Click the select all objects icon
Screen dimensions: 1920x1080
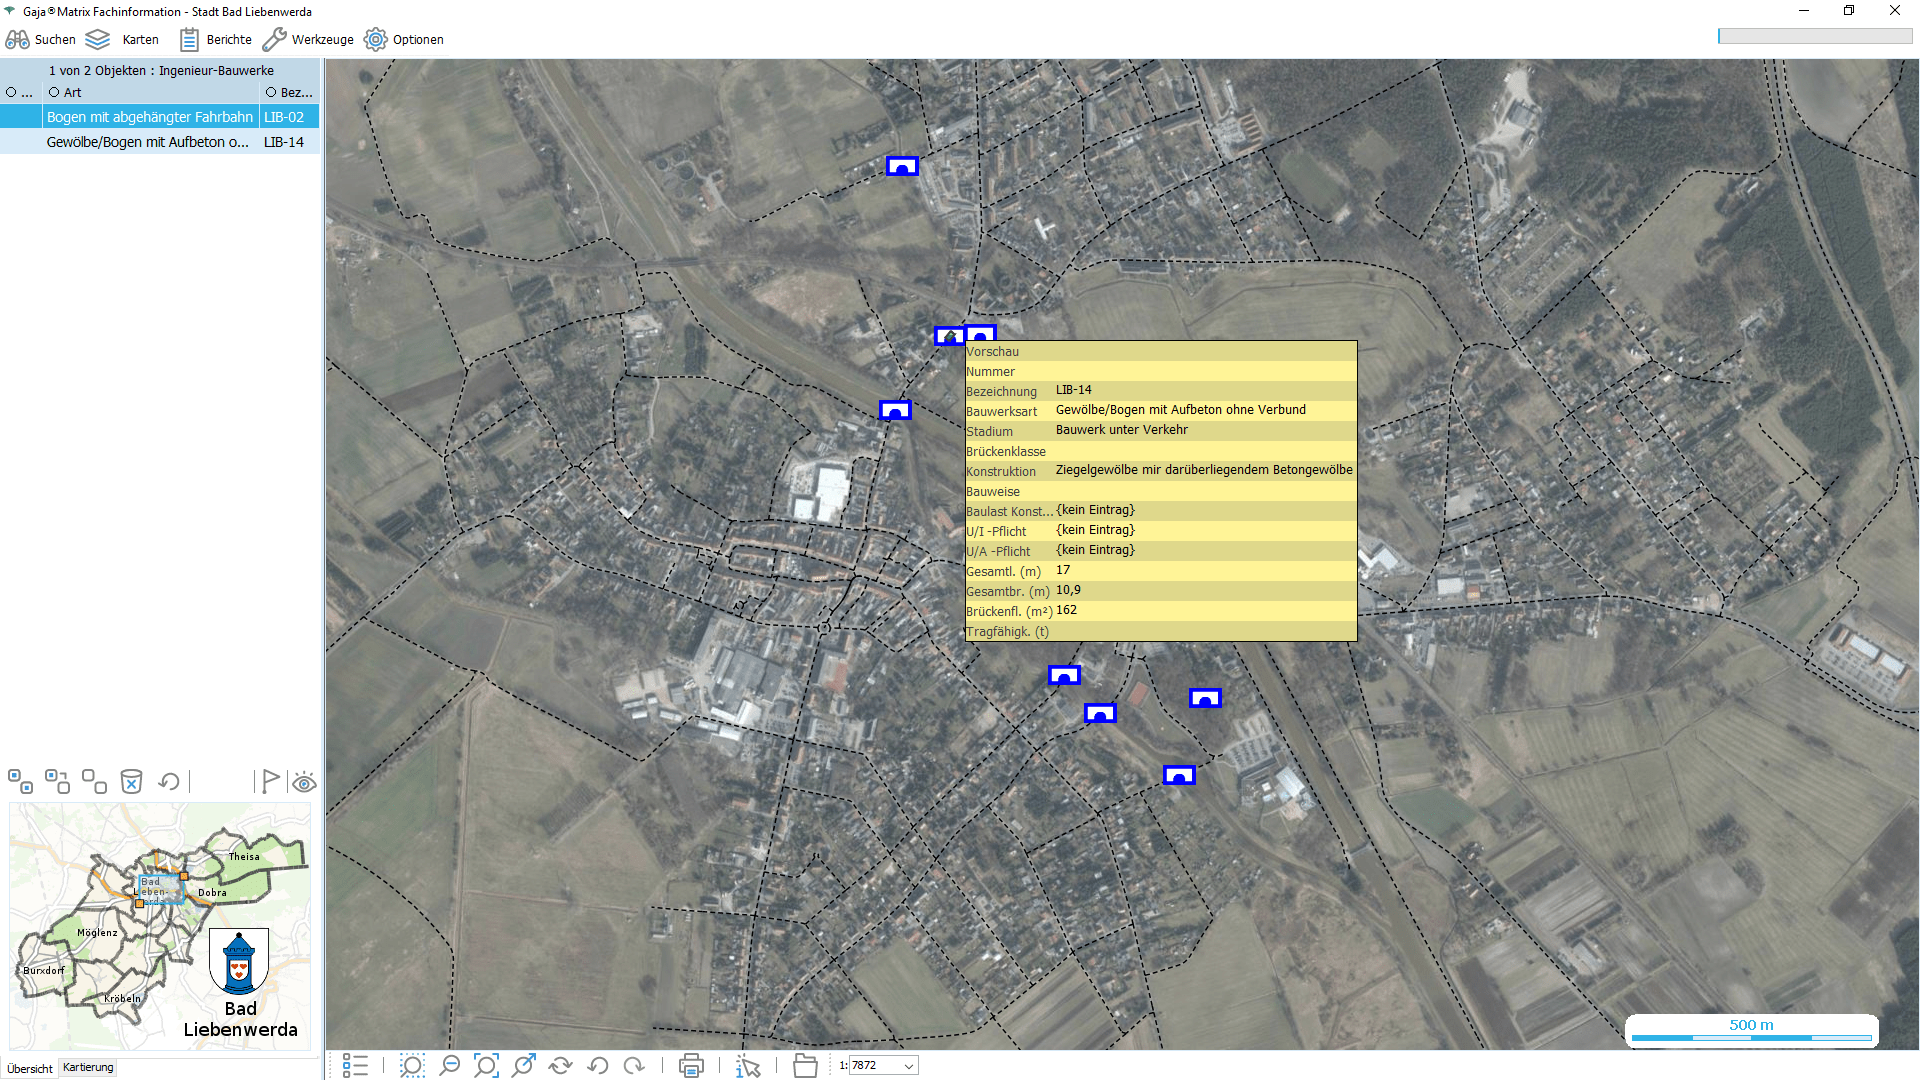[x=20, y=782]
